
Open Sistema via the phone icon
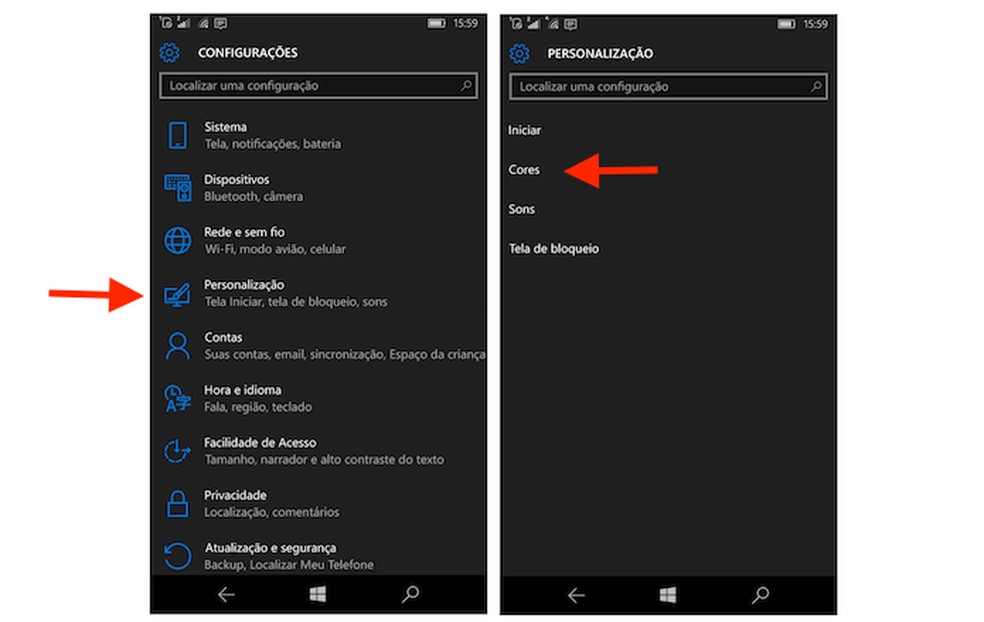[178, 134]
